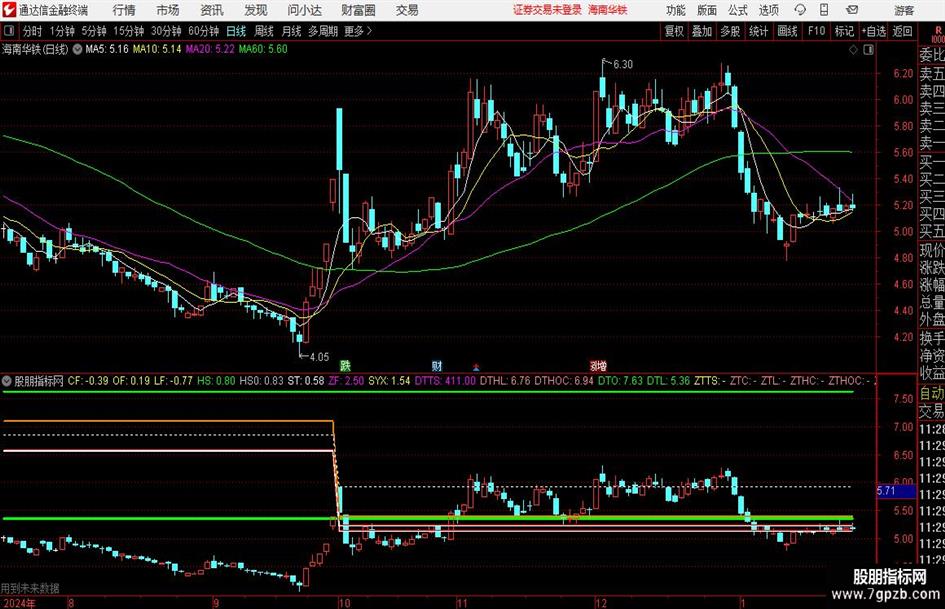The height and width of the screenshot is (609, 945).
Task: Click the MA10: 5.14 indicator label
Action: [x=157, y=49]
